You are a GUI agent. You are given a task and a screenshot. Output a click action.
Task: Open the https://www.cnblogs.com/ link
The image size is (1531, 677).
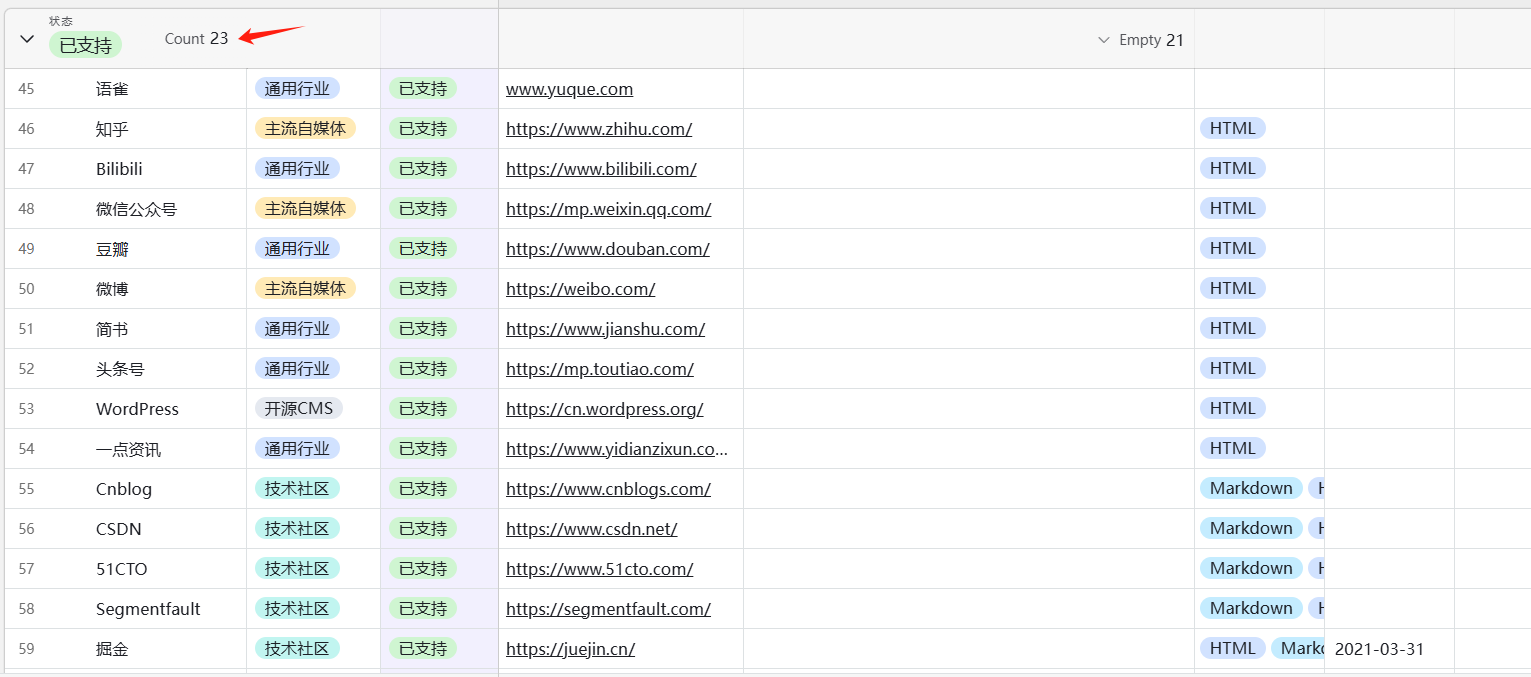[608, 489]
